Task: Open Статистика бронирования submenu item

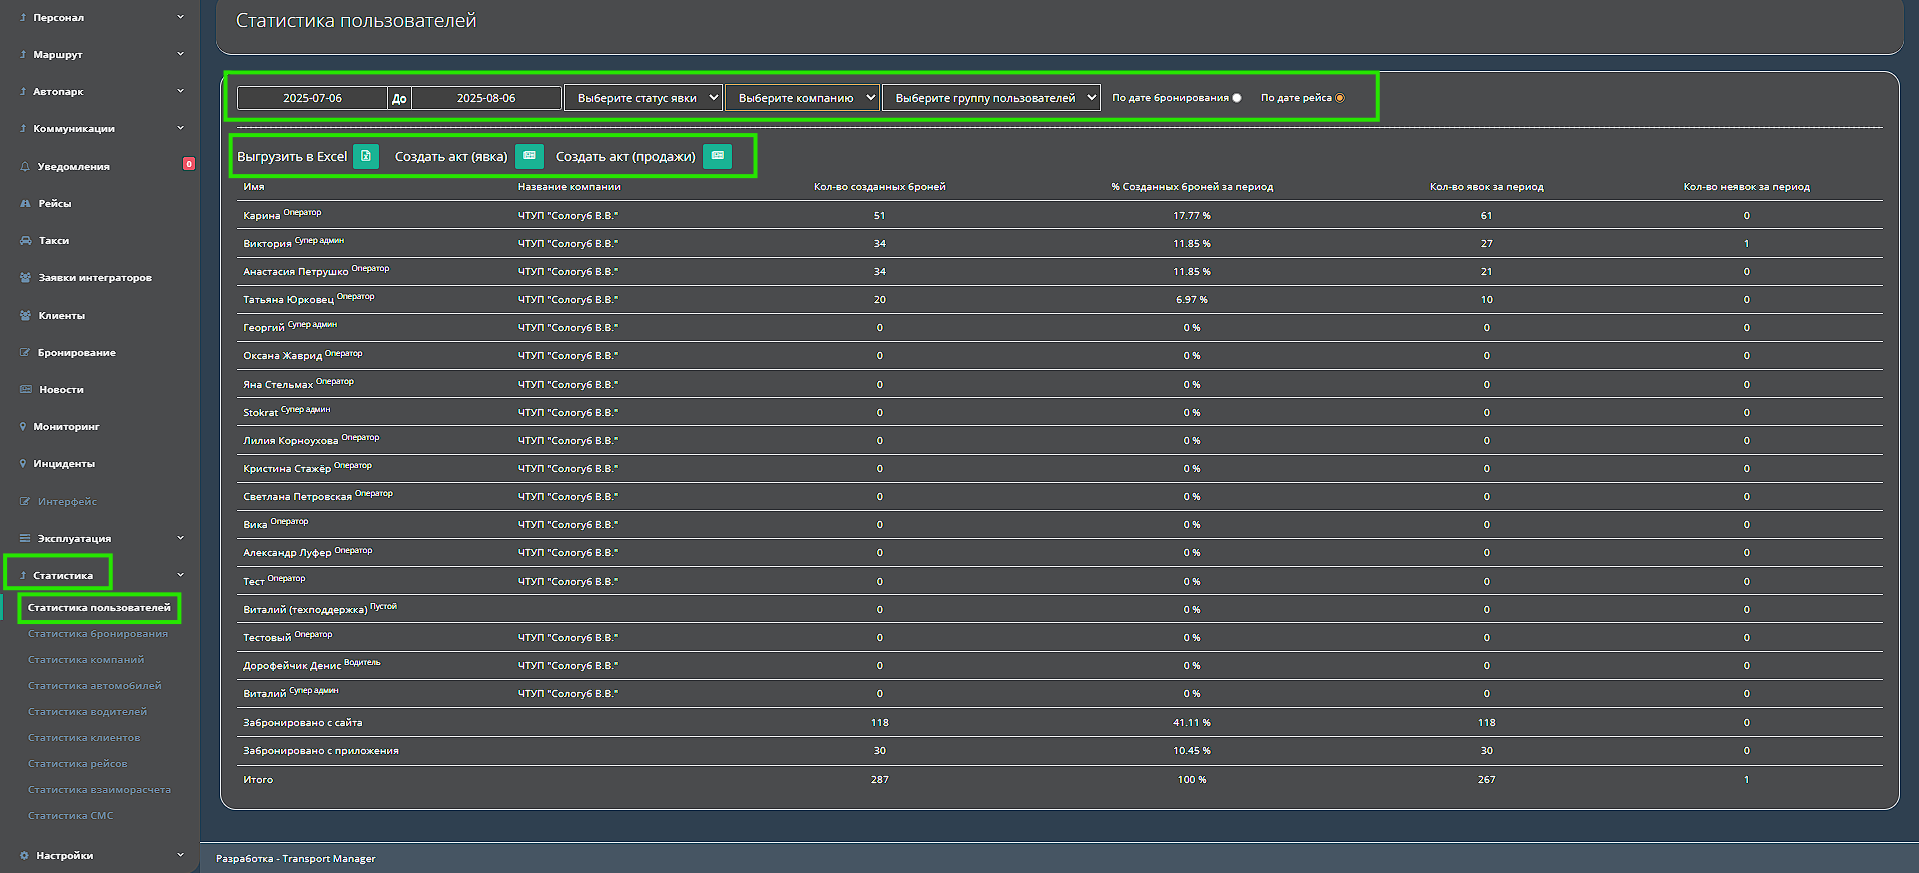Action: click(x=98, y=634)
